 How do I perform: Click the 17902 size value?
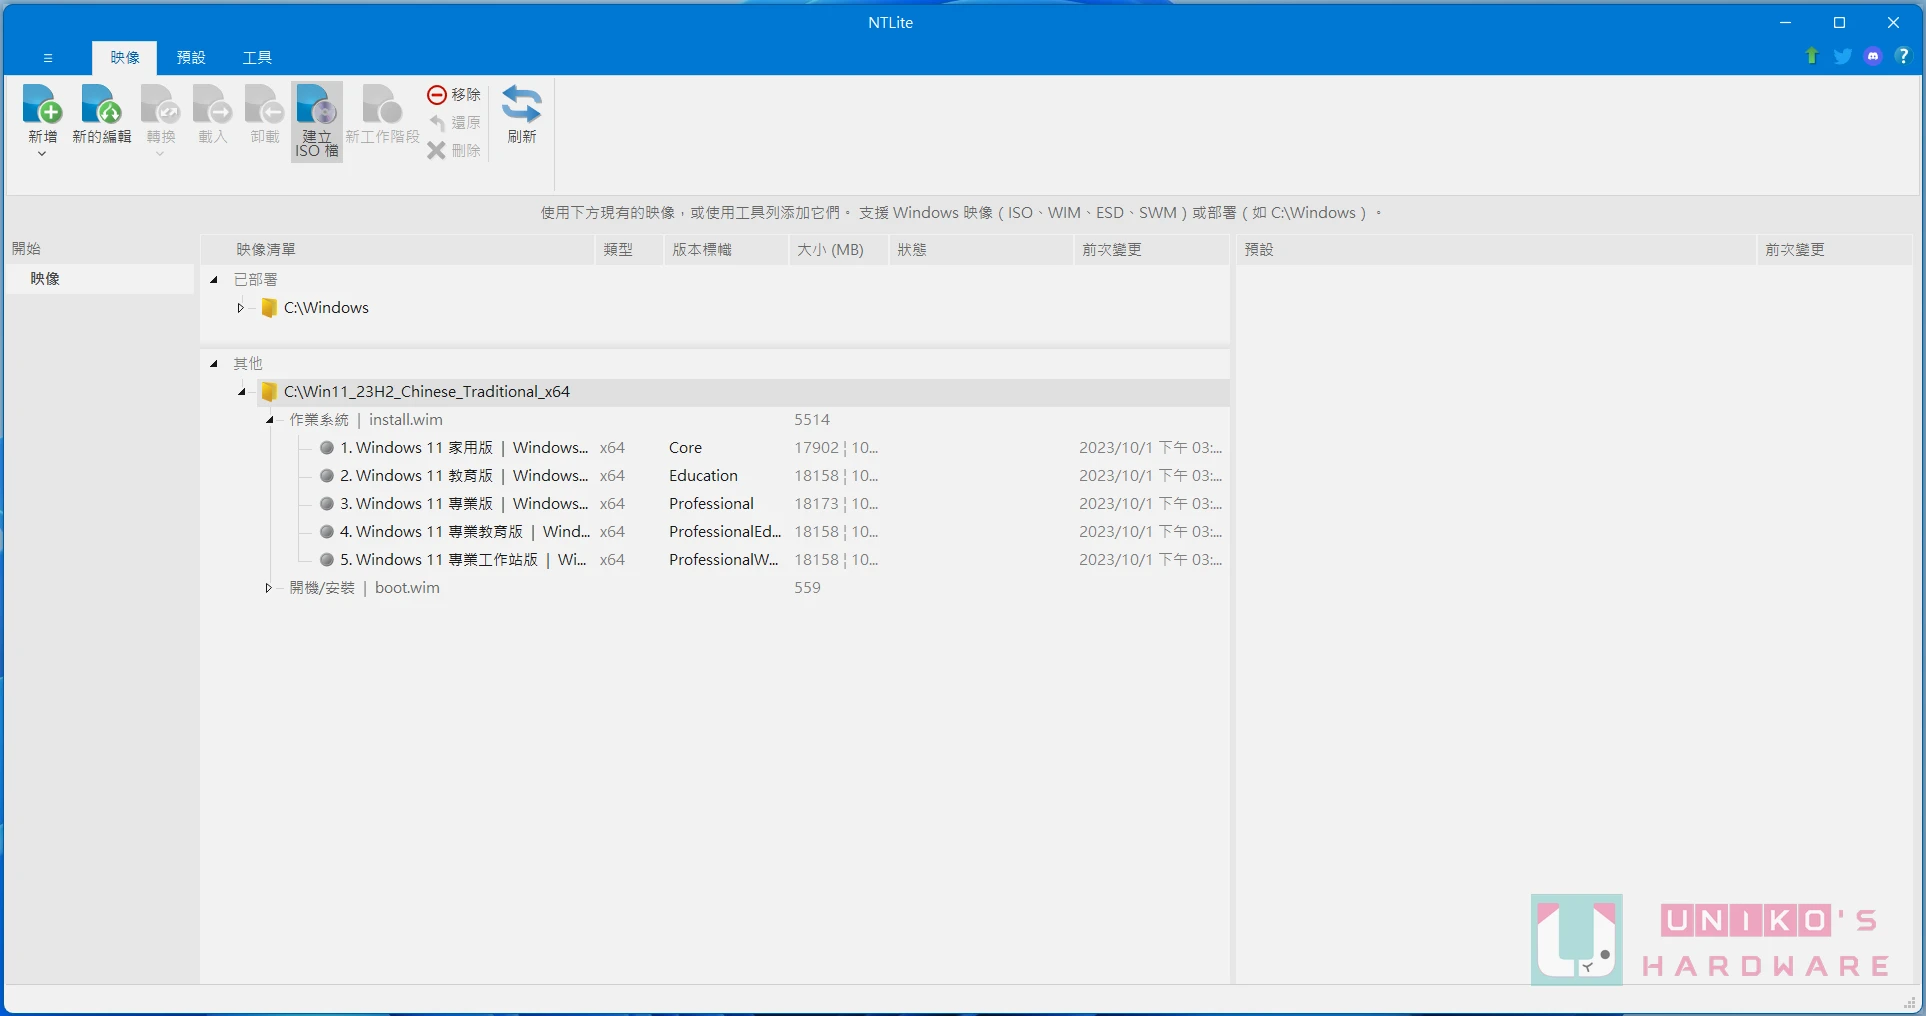(817, 448)
